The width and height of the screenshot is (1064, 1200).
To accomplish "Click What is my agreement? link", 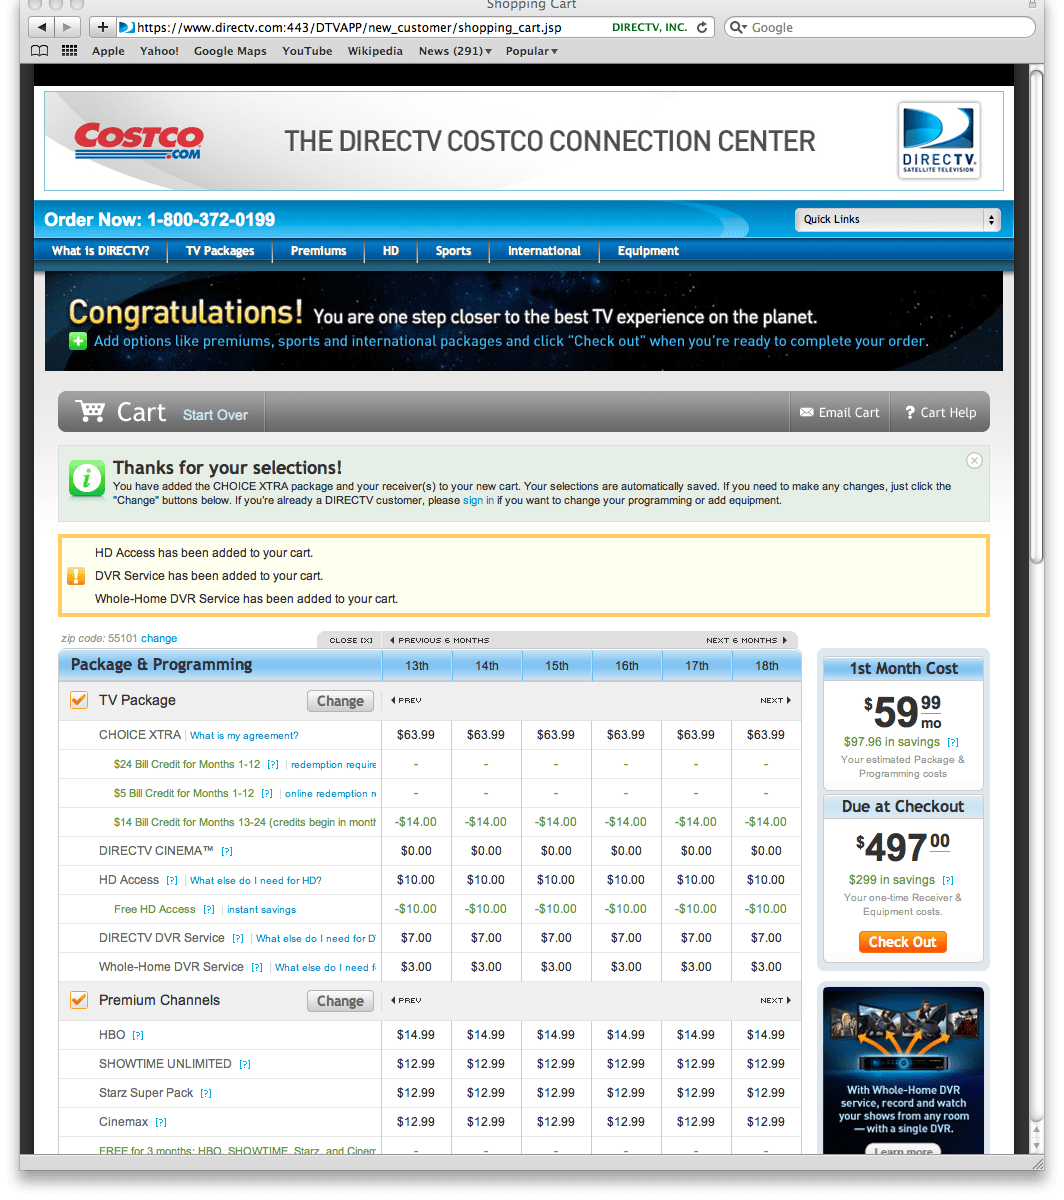I will [244, 735].
